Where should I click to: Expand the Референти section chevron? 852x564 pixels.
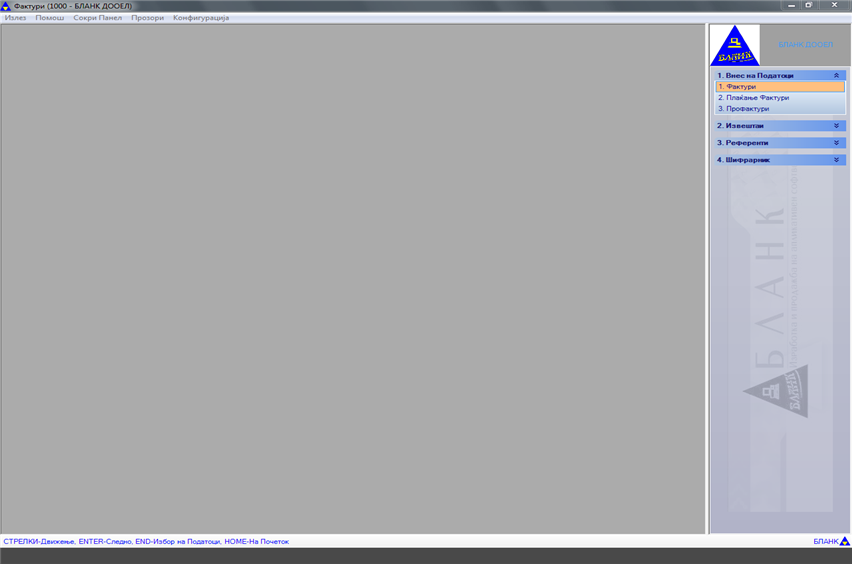(x=837, y=143)
